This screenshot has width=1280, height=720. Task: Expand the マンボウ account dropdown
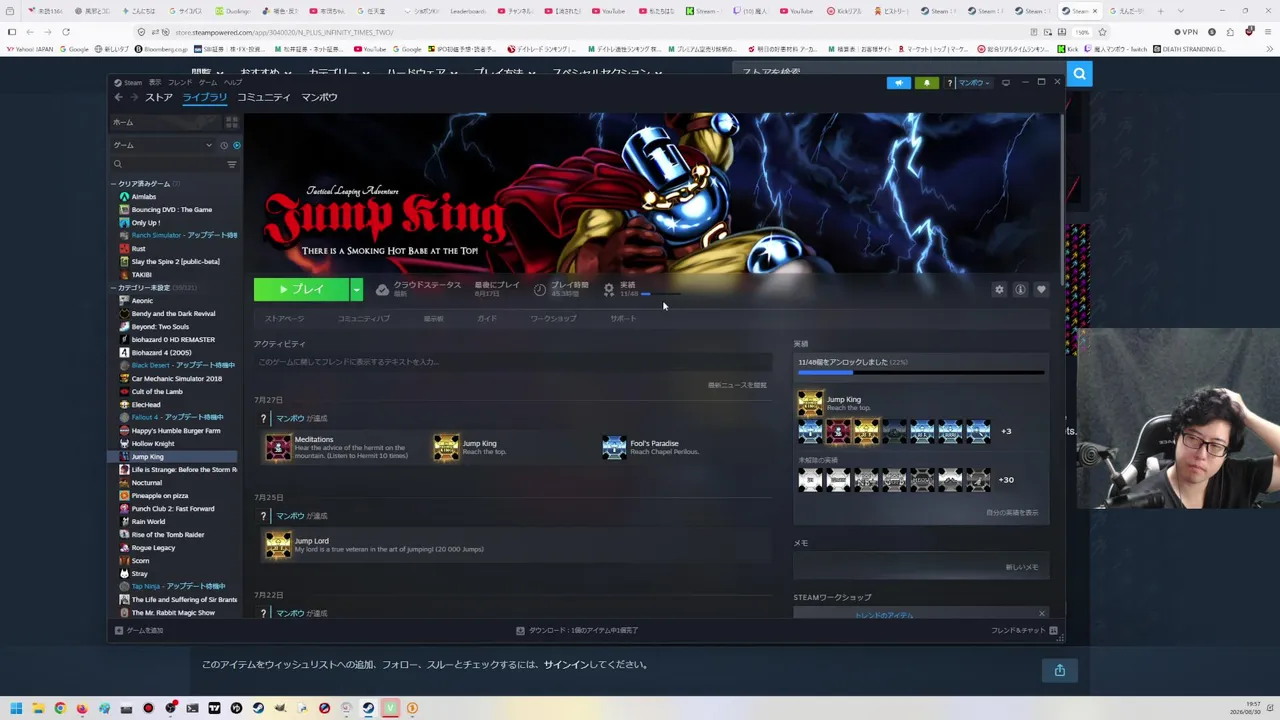[973, 83]
